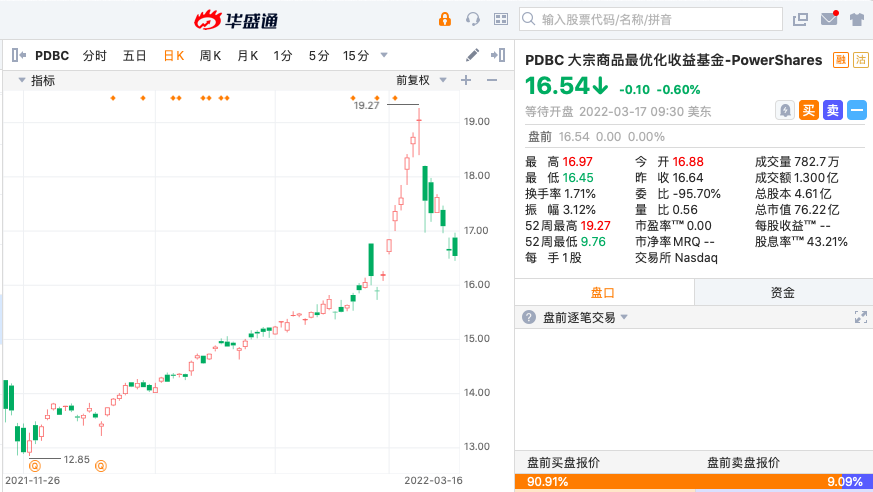Click the 52周最高 19.27 value
Viewport: 873px width, 492px height.
click(595, 225)
